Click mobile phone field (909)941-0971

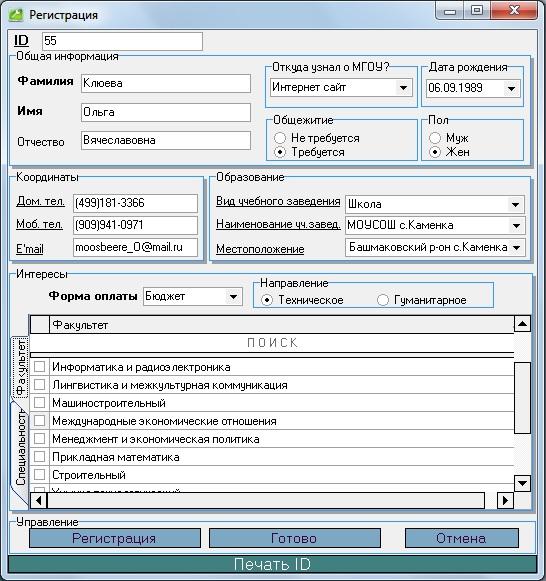(x=135, y=225)
